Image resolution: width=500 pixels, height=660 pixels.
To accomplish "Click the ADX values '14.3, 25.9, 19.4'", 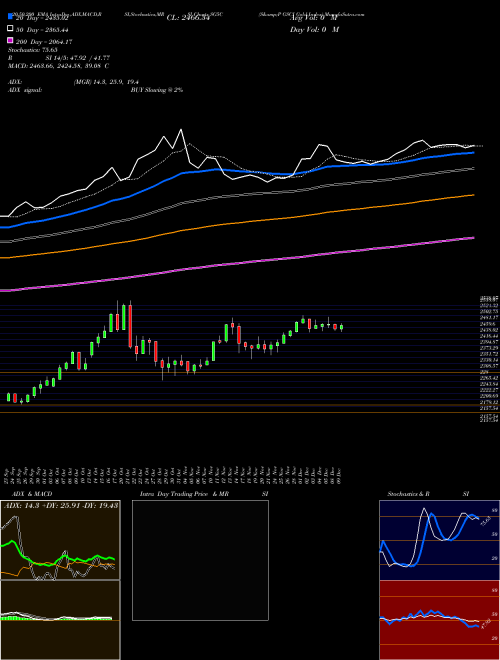I will (117, 82).
